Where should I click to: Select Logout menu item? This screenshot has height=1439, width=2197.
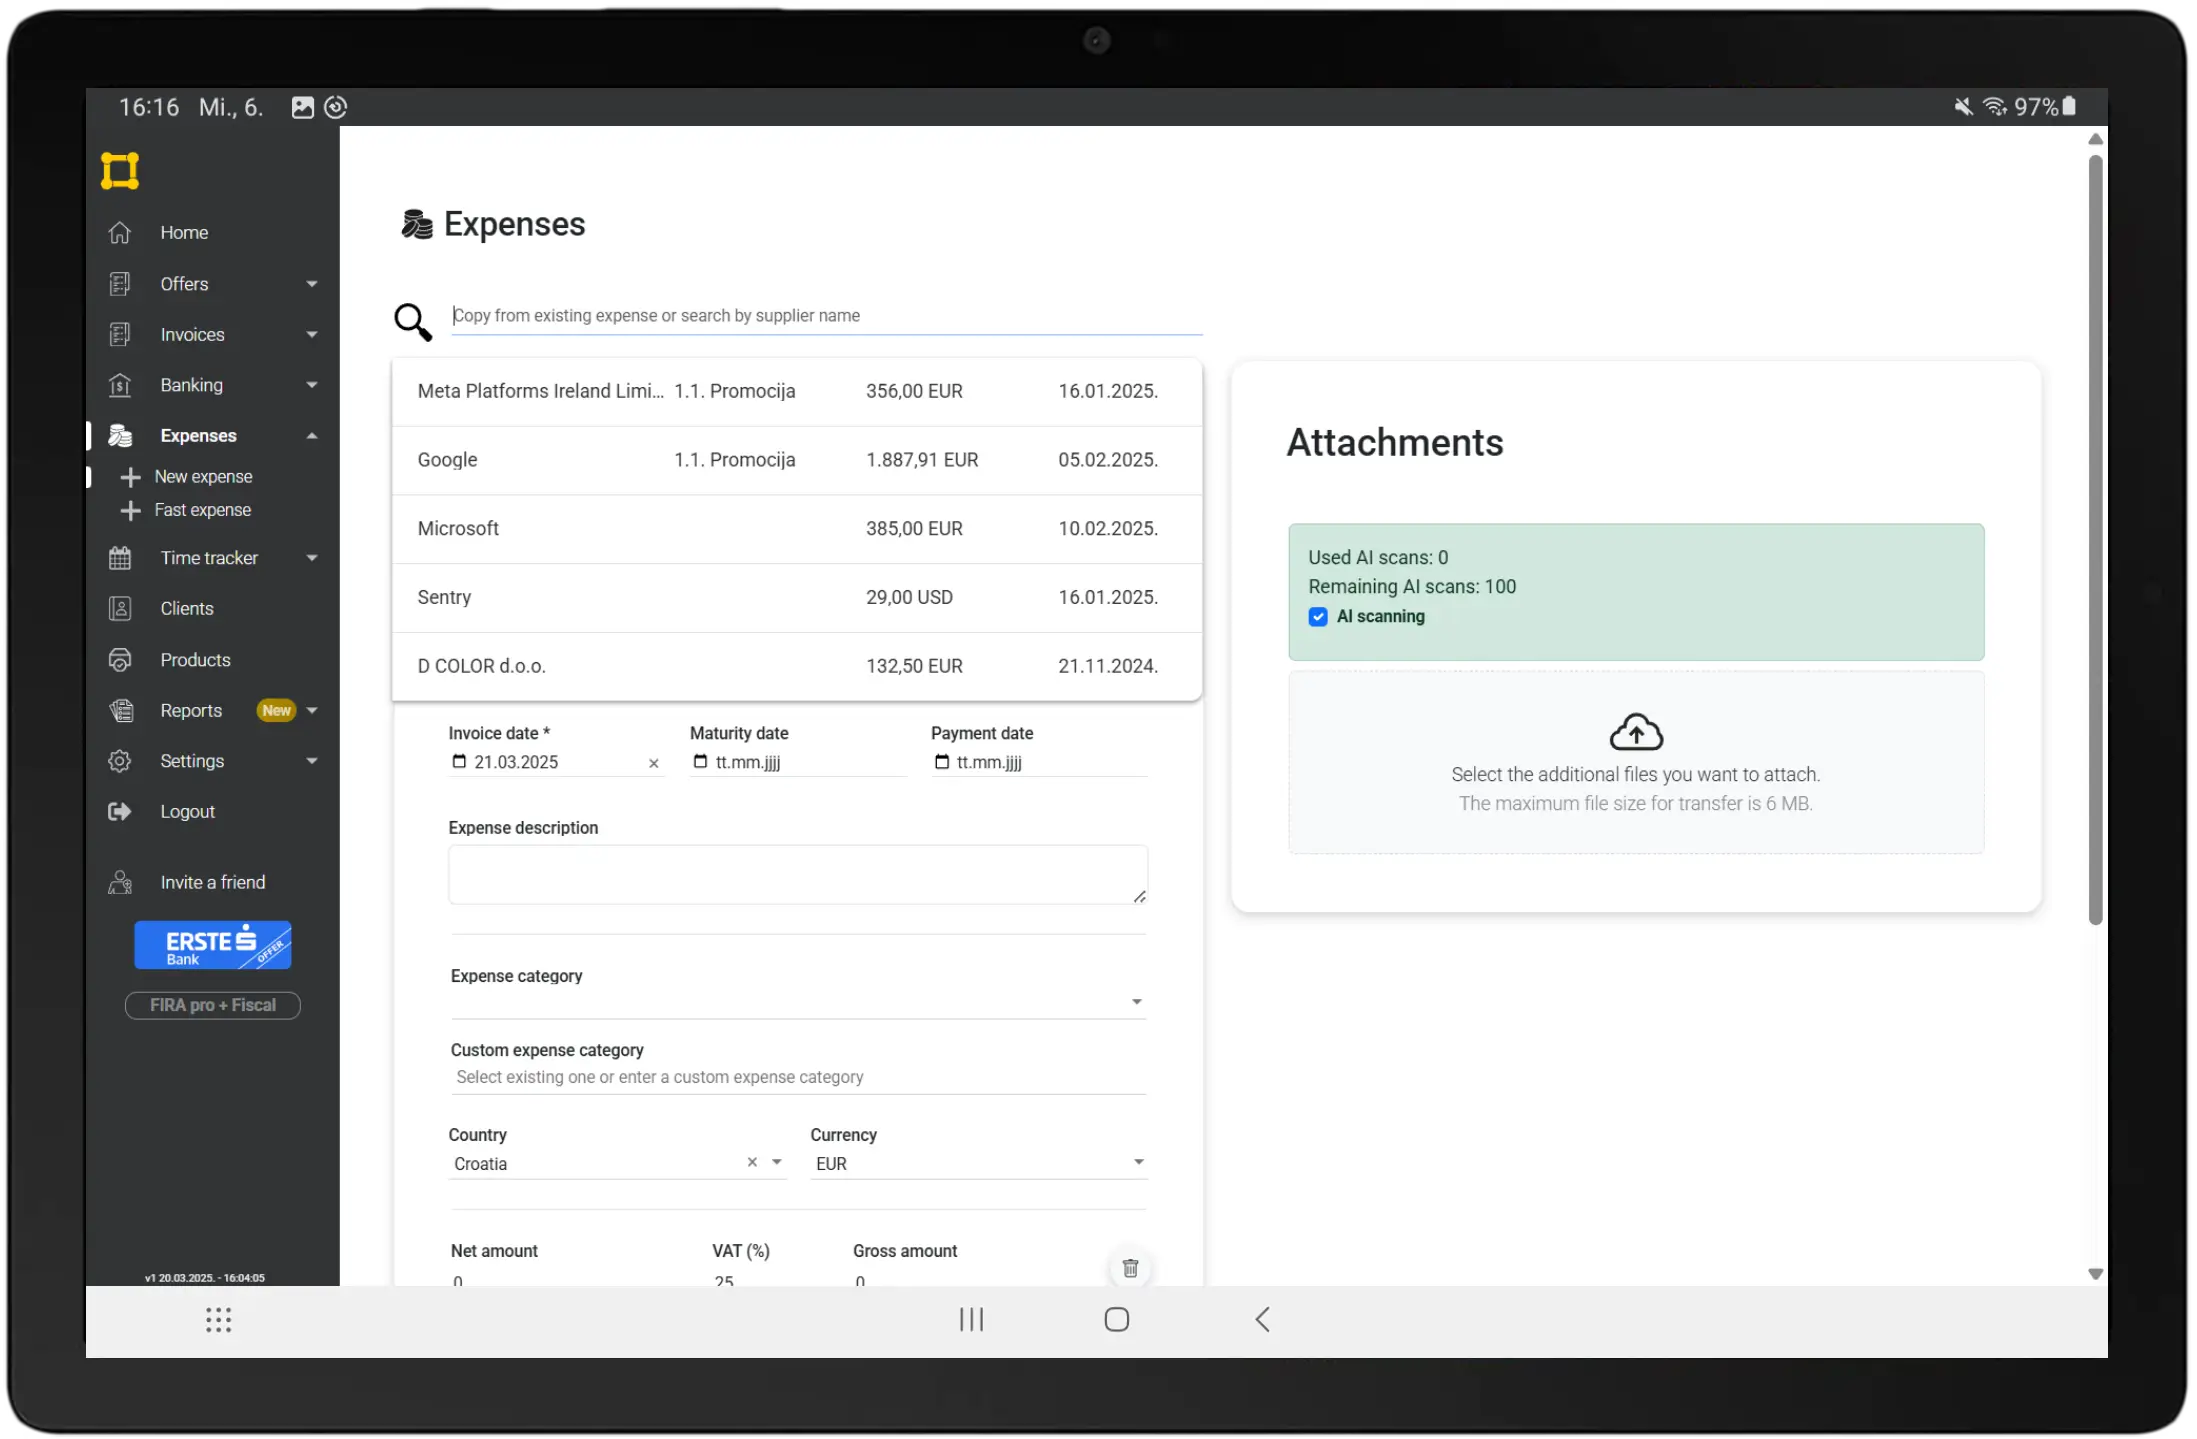pyautogui.click(x=188, y=813)
